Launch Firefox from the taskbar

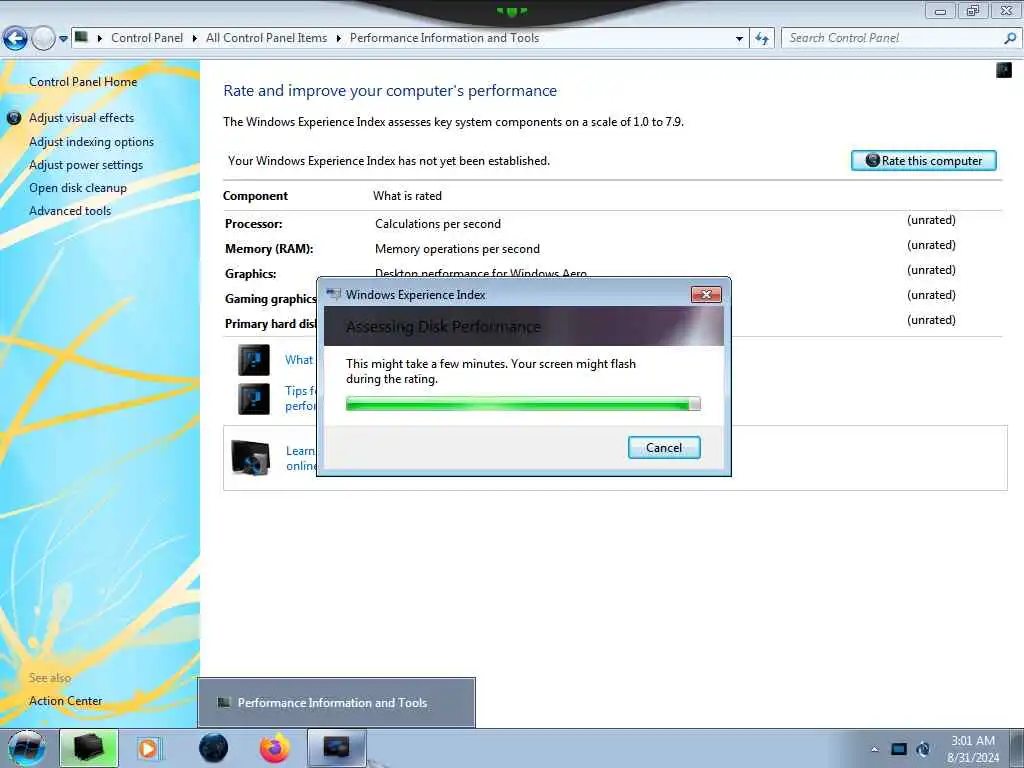(x=275, y=748)
